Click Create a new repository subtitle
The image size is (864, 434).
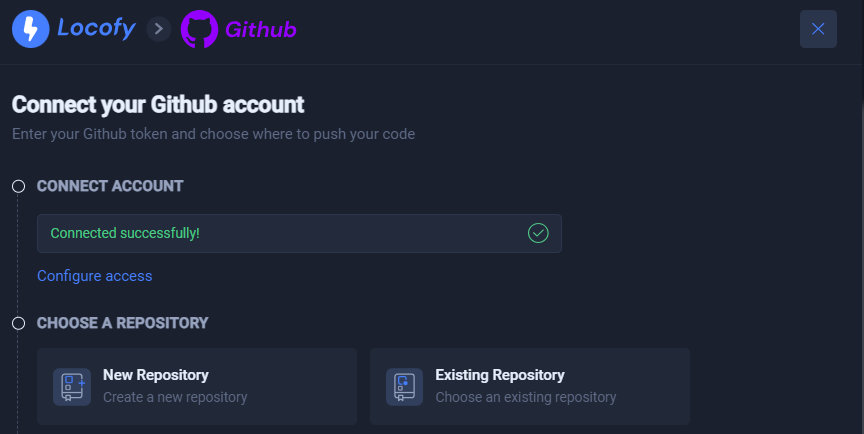click(x=175, y=397)
